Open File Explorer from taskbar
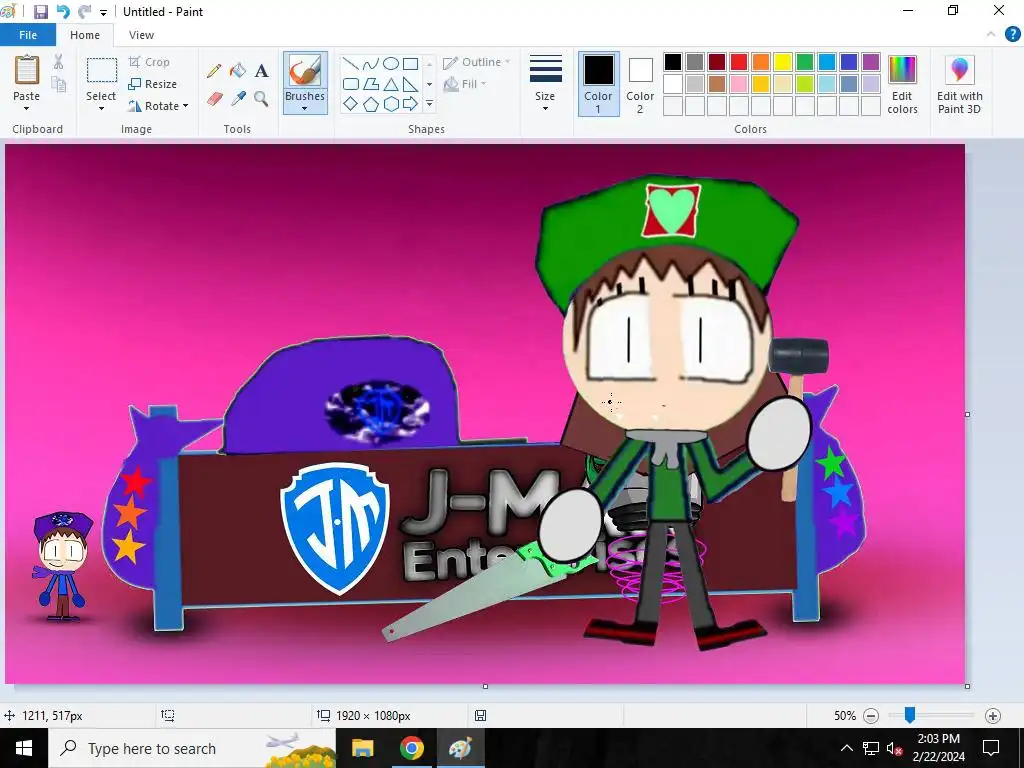Image resolution: width=1024 pixels, height=768 pixels. tap(362, 748)
